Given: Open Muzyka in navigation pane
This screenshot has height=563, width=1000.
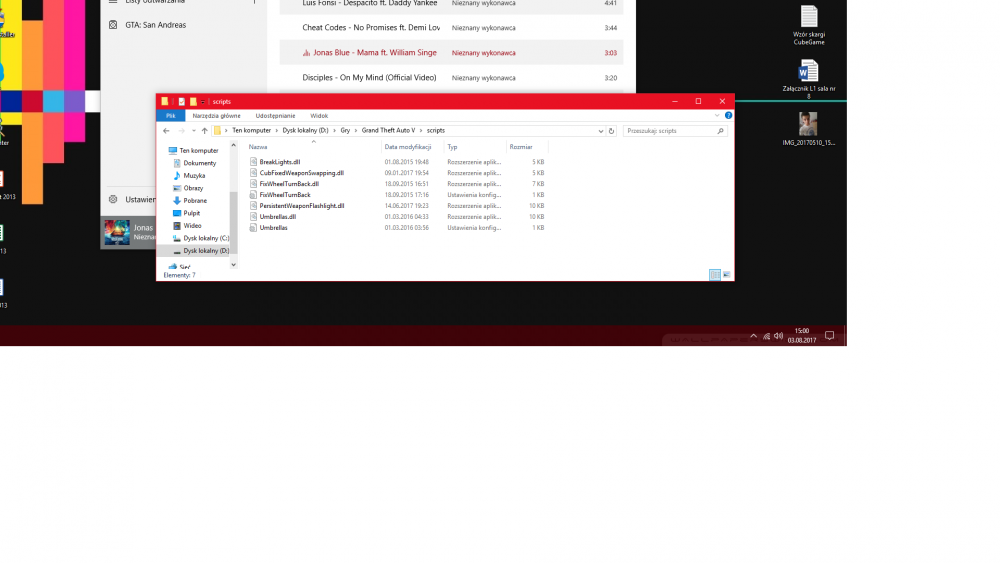Looking at the screenshot, I should coord(189,175).
